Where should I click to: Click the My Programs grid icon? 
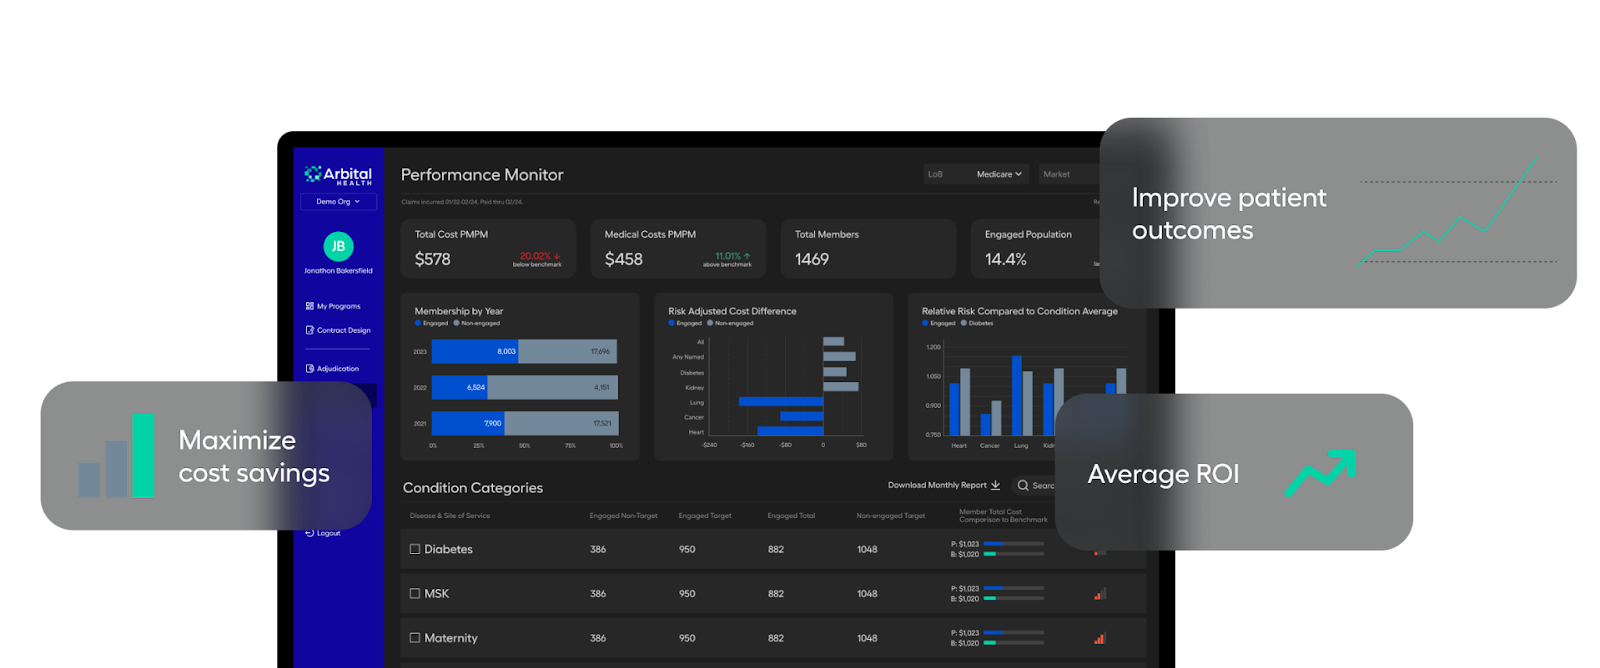310,306
